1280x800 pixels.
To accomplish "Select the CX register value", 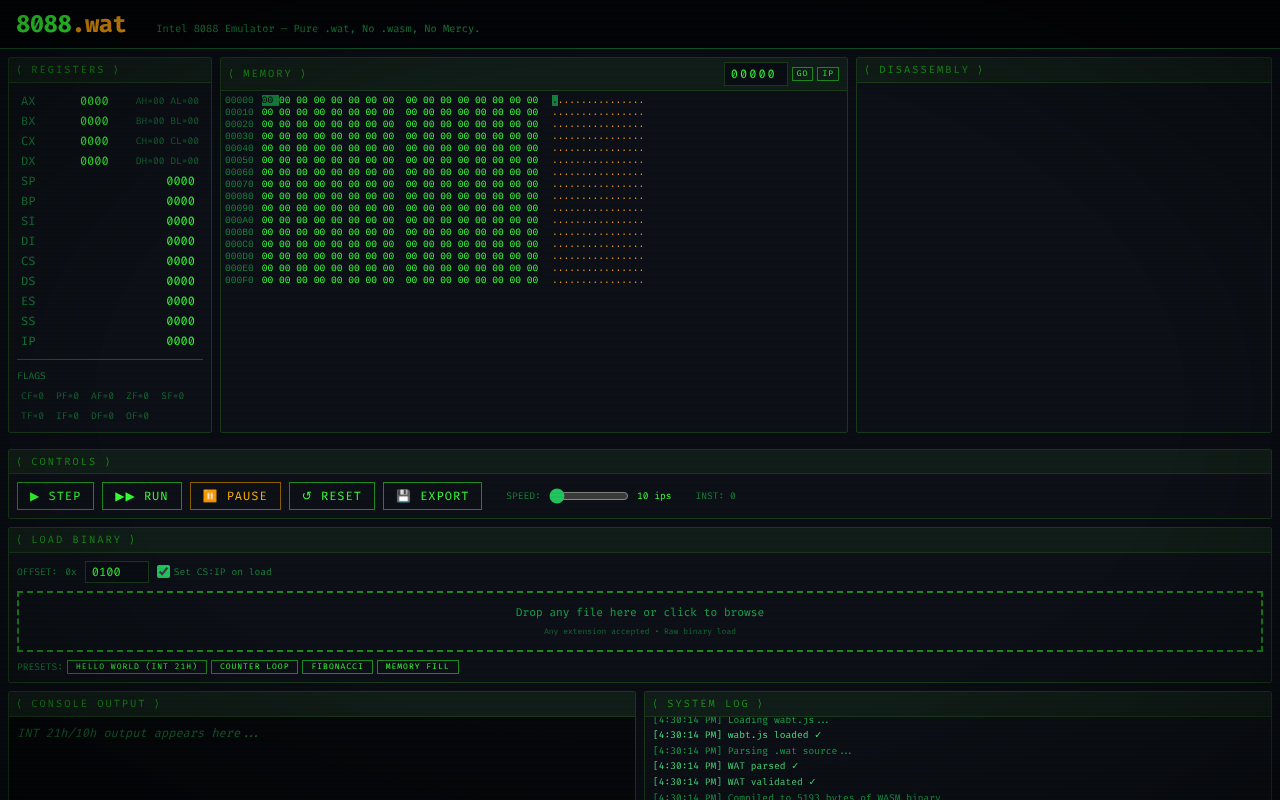I will pos(94,141).
